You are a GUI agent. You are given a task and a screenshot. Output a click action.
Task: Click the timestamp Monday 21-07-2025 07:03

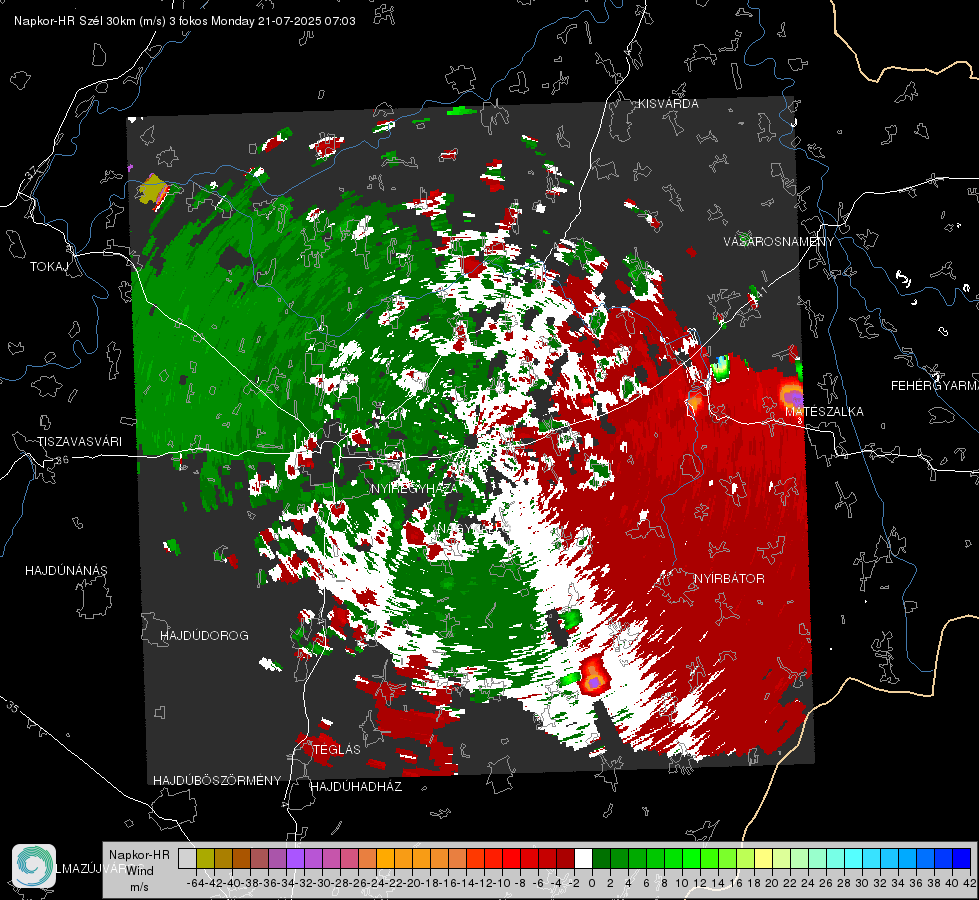[283, 21]
